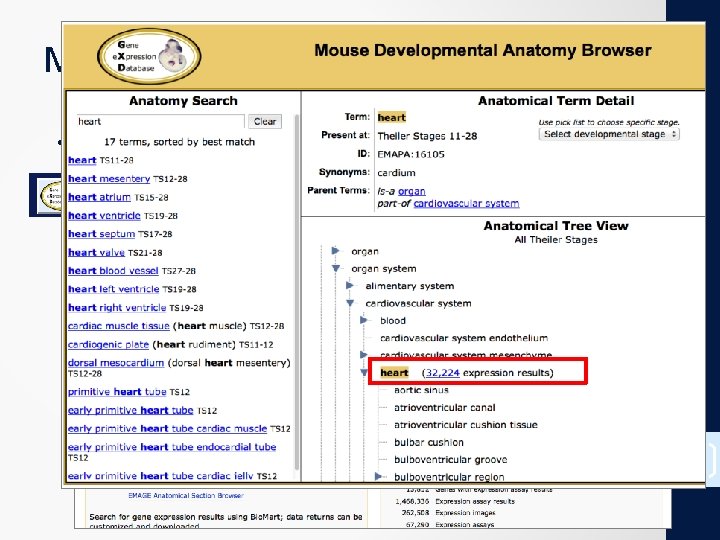Collapse the 'cardiovascular system' tree node
This screenshot has height=540, width=720.
[x=350, y=303]
